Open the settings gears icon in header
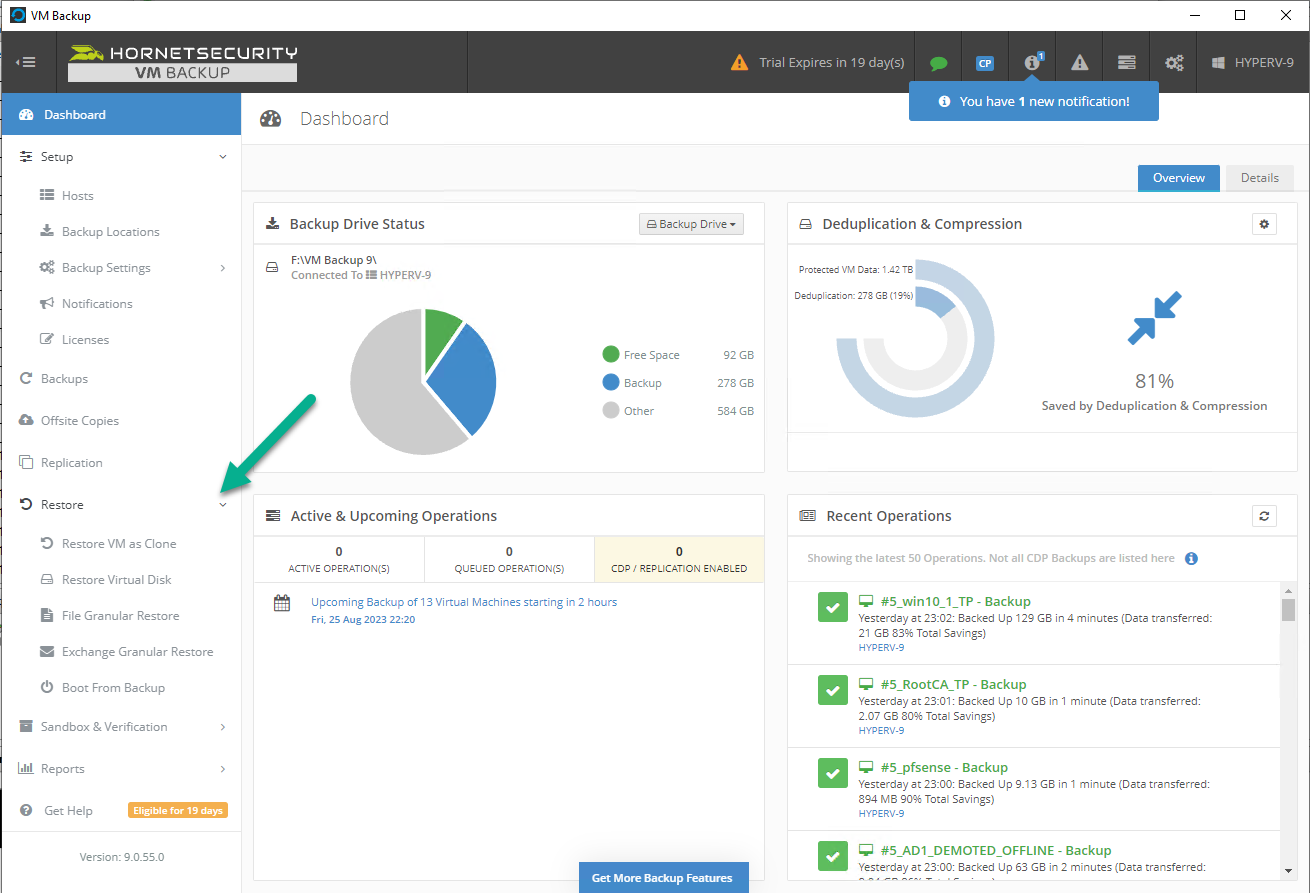 point(1174,63)
